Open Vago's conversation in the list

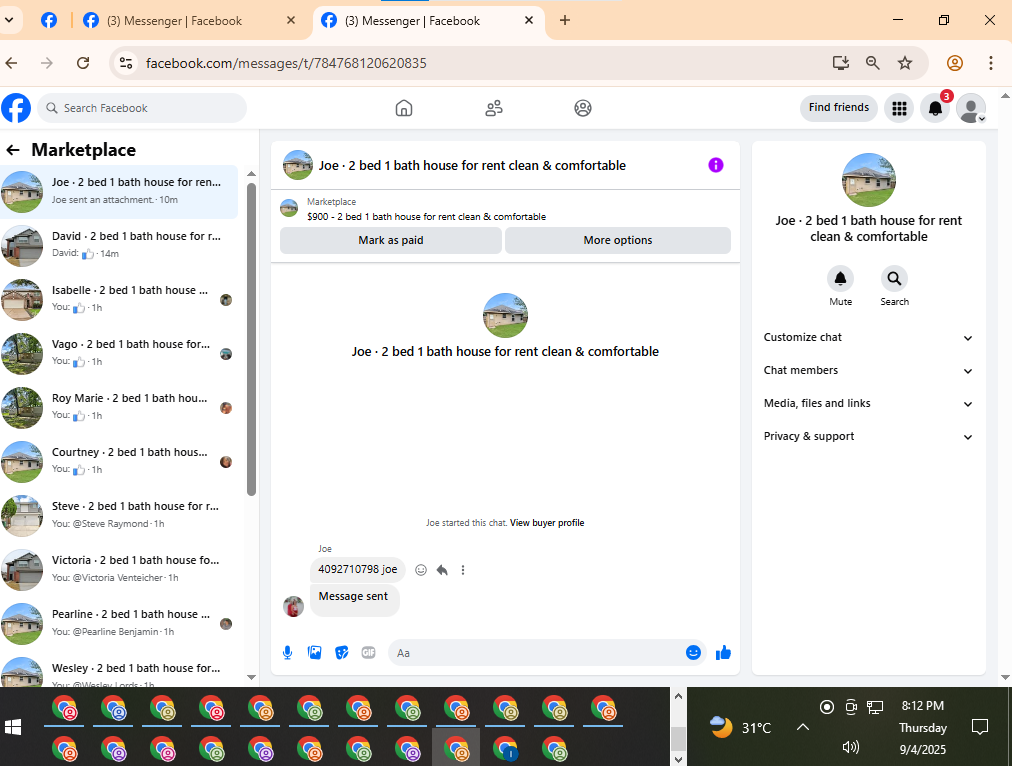(x=119, y=354)
